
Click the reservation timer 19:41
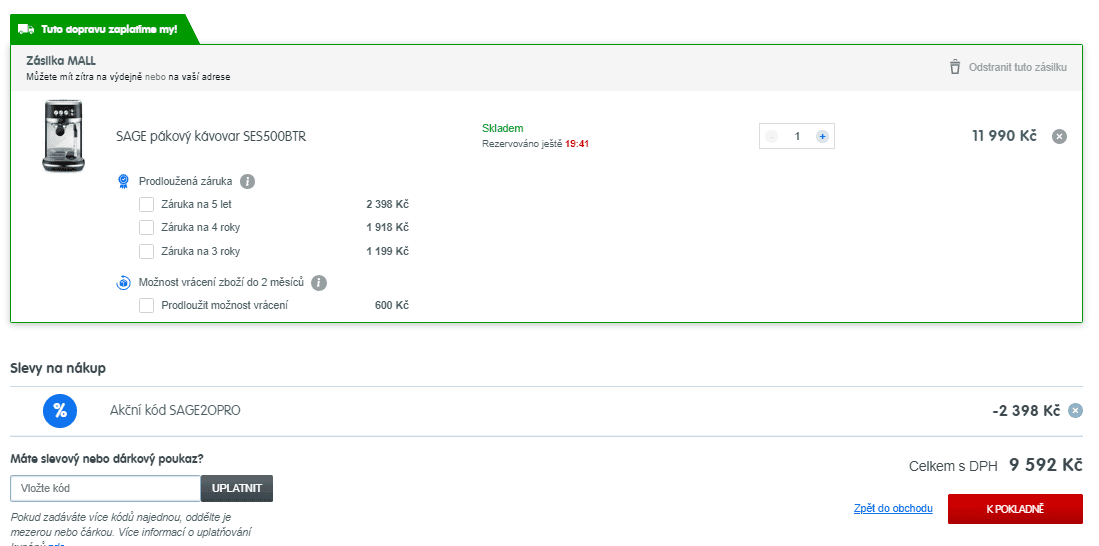click(x=577, y=144)
